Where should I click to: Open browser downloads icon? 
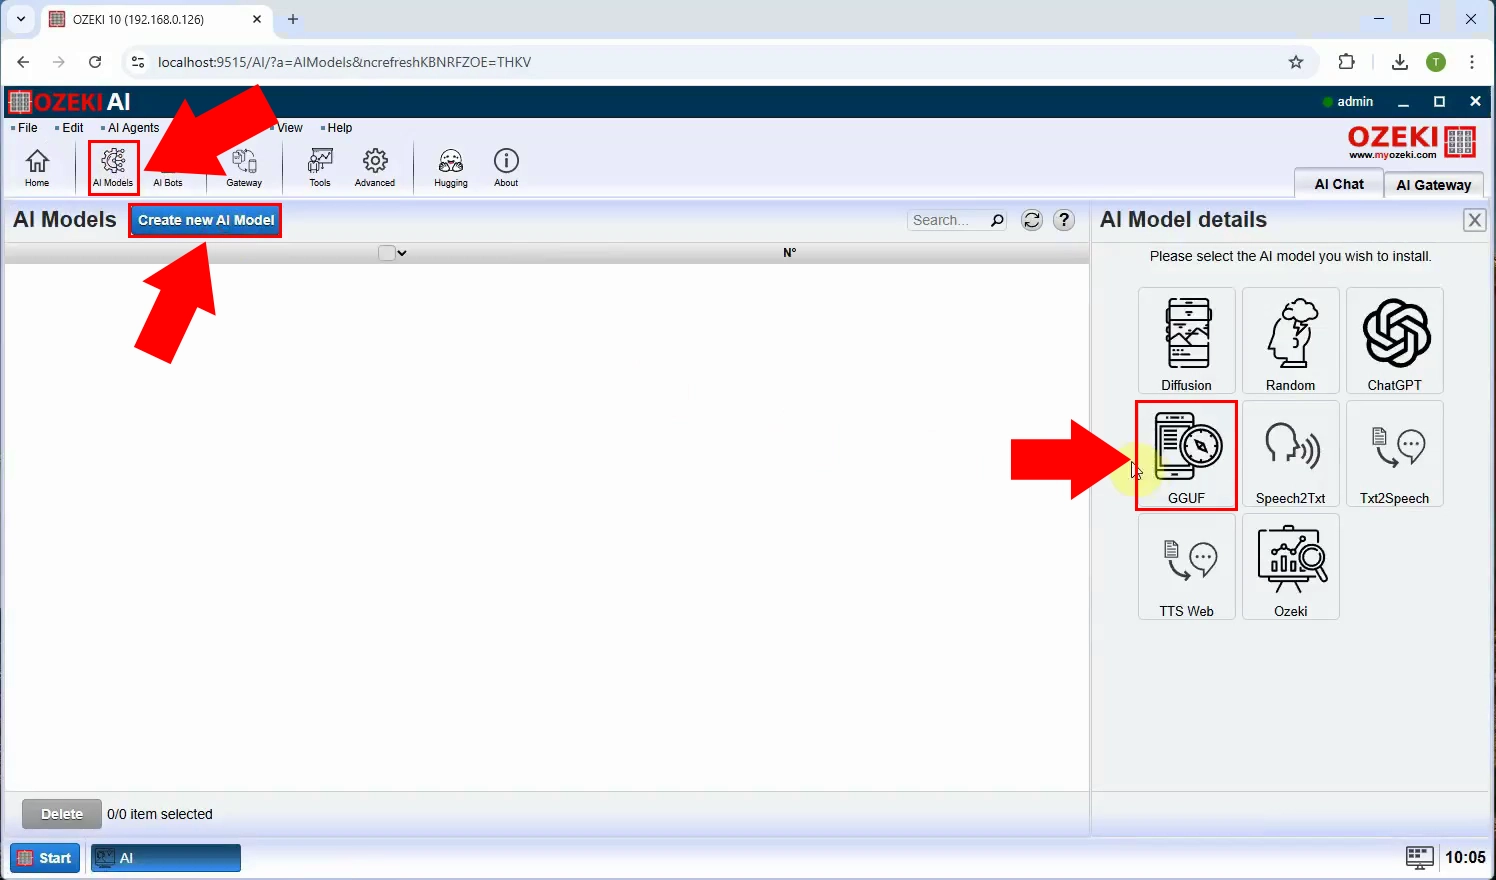click(x=1400, y=62)
